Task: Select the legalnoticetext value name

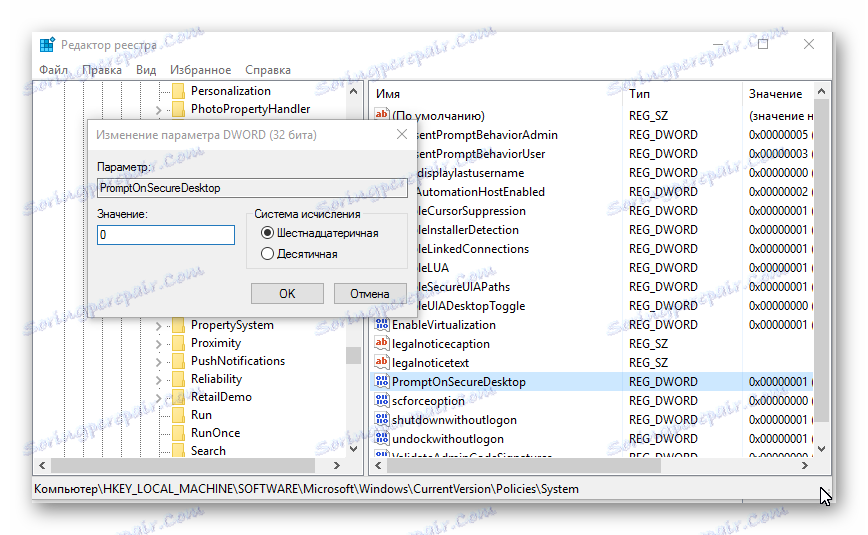Action: coord(430,363)
